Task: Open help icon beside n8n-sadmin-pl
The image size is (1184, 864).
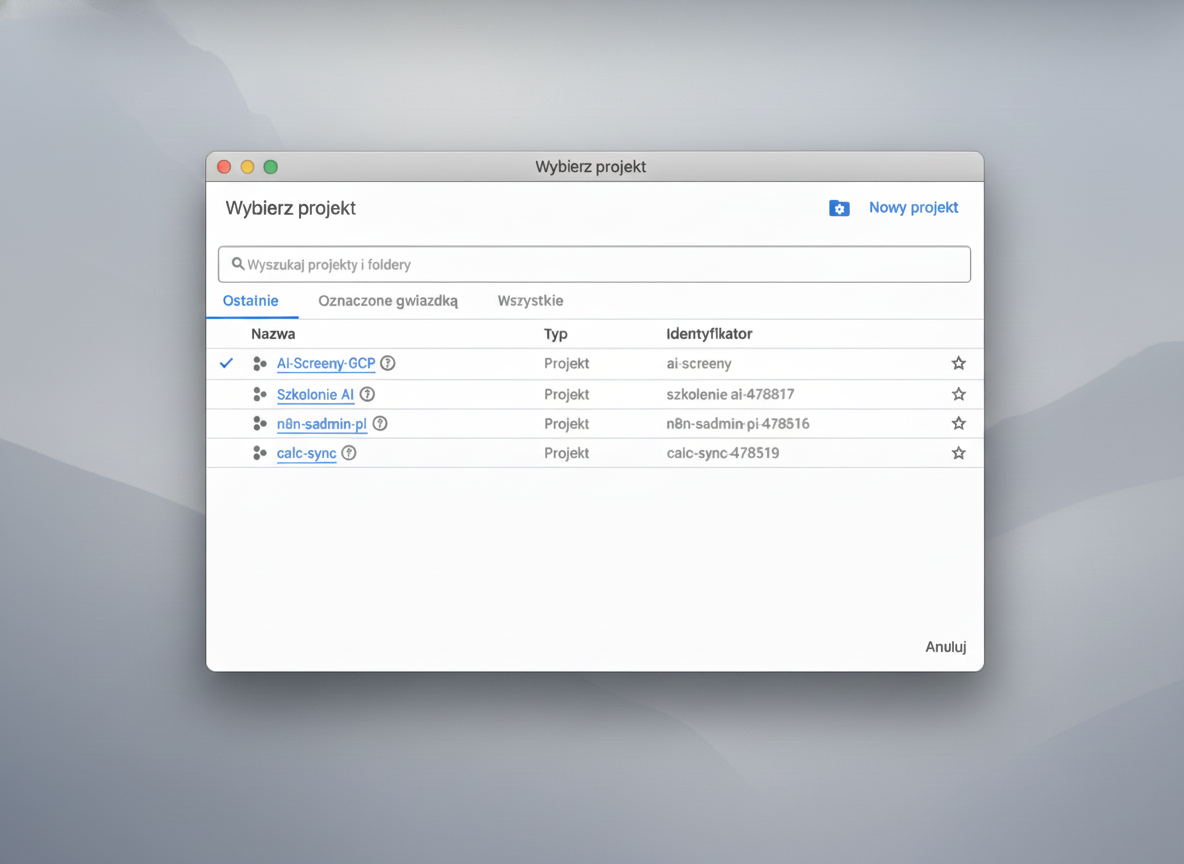Action: tap(380, 424)
